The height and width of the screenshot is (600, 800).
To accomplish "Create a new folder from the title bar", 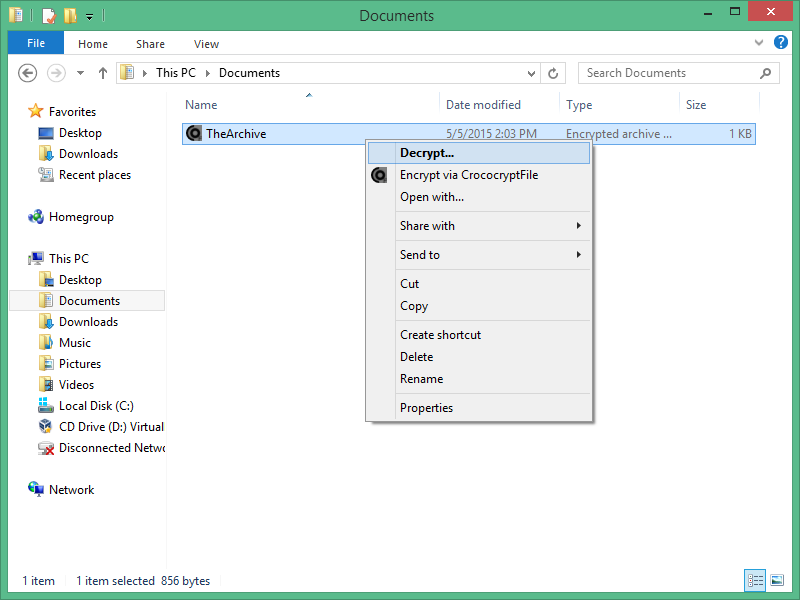I will tap(68, 15).
